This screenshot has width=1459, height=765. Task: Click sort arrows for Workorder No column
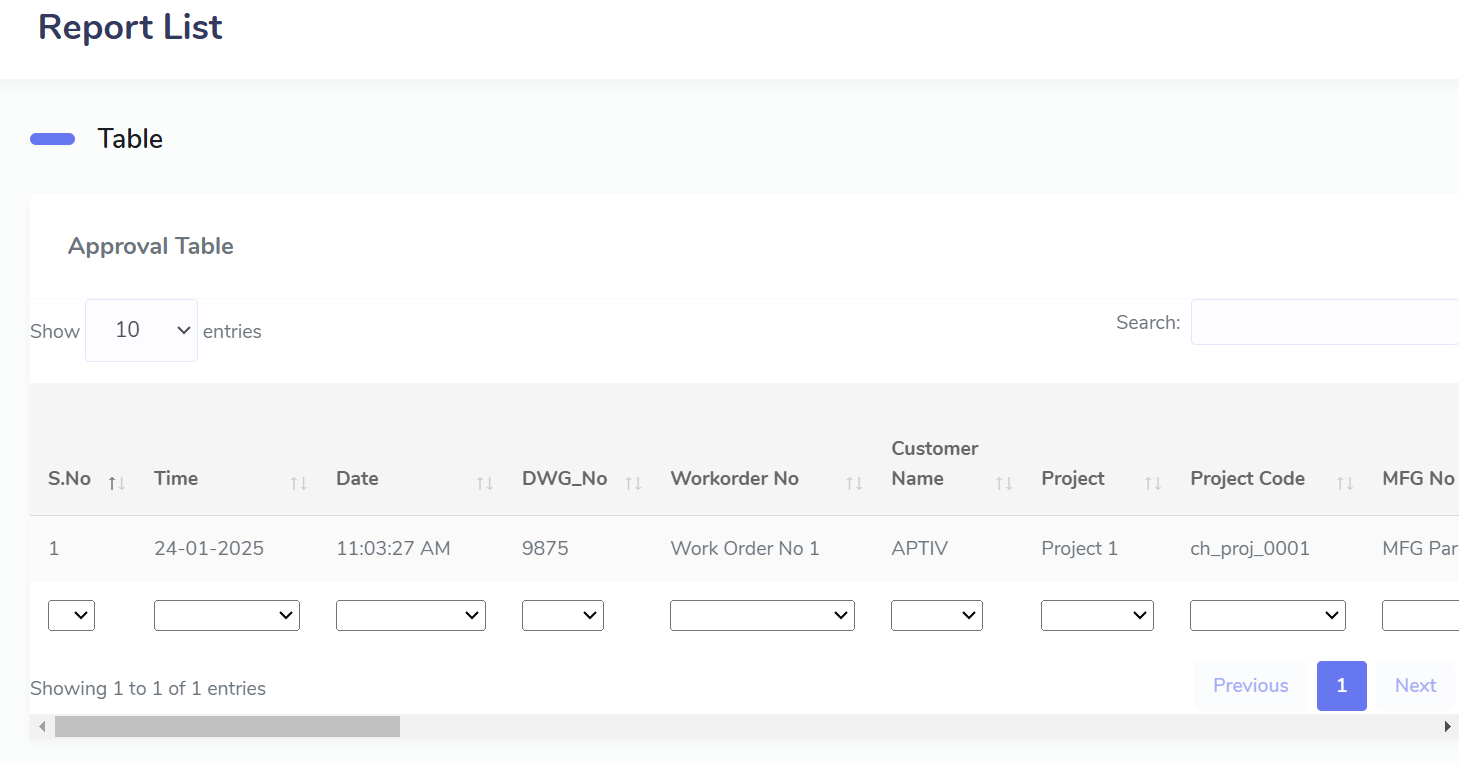pos(853,483)
